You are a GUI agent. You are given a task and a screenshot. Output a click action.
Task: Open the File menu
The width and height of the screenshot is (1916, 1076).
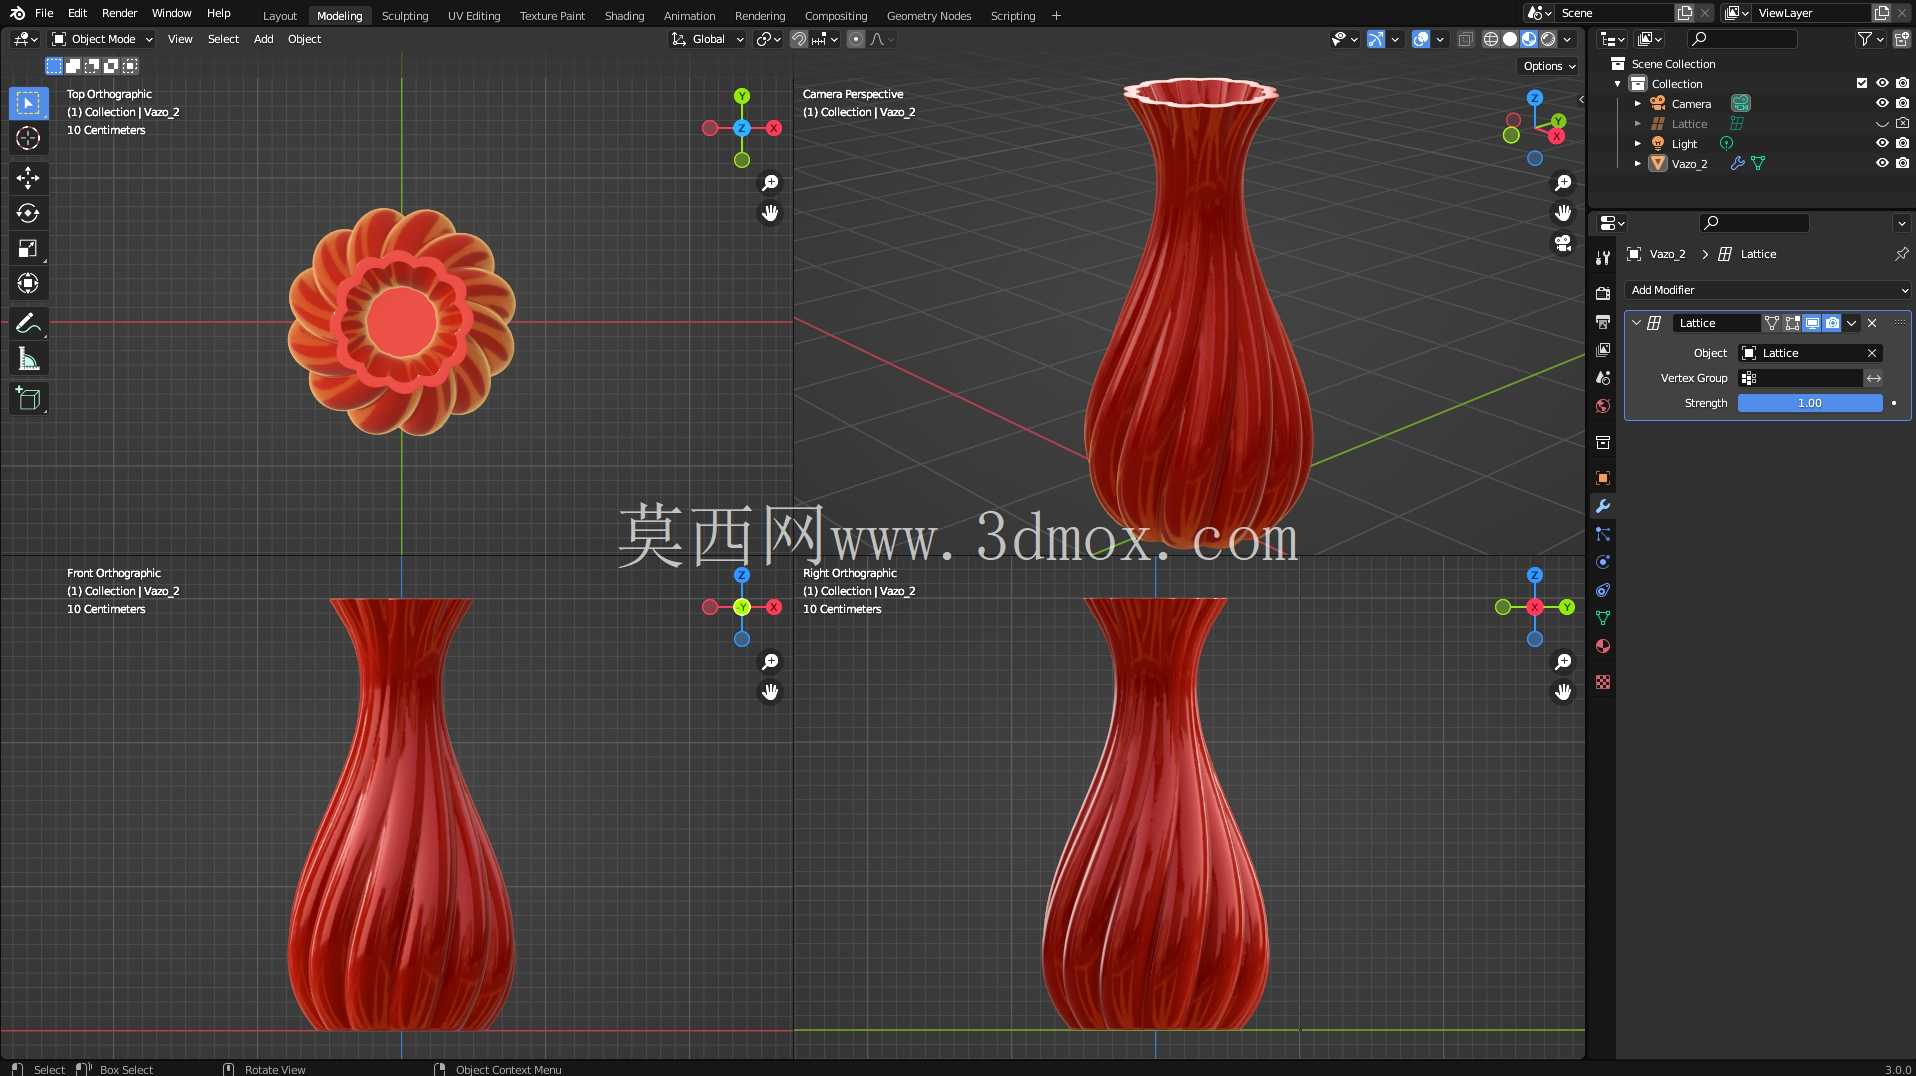click(44, 13)
